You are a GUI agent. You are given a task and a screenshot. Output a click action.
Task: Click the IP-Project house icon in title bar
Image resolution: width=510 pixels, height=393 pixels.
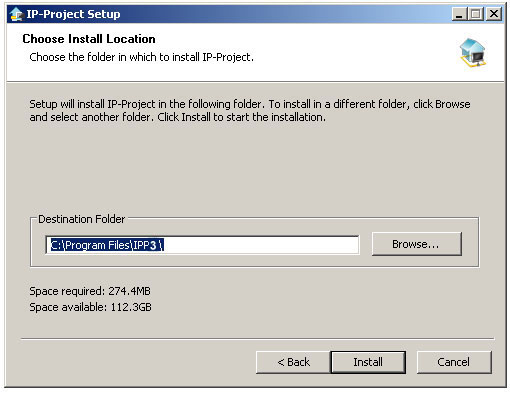point(16,14)
